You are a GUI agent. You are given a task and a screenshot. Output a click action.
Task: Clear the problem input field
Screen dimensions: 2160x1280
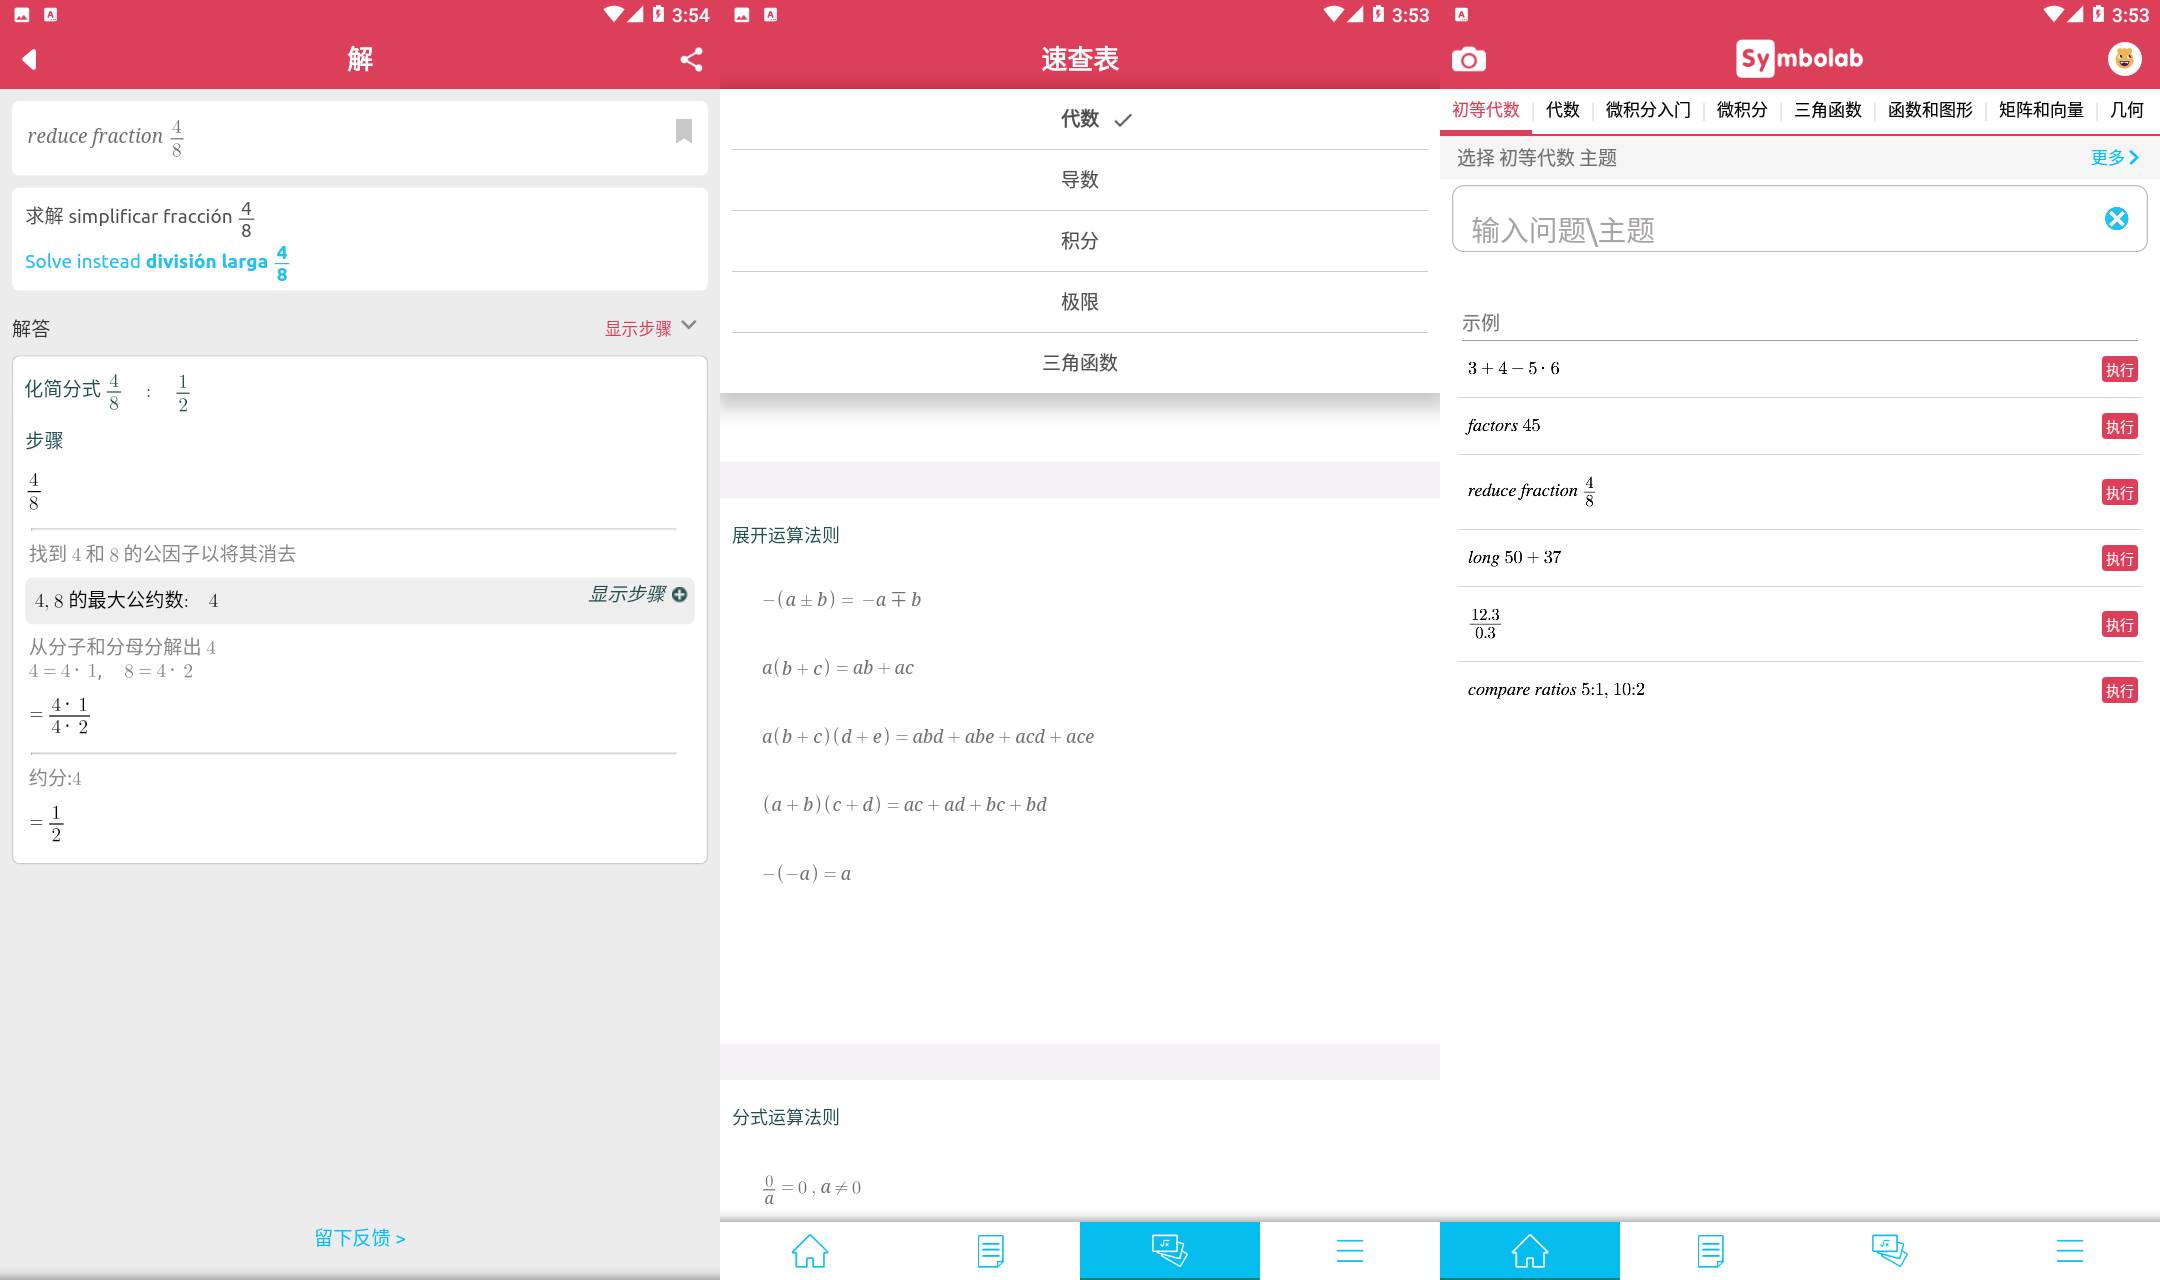(x=2116, y=219)
